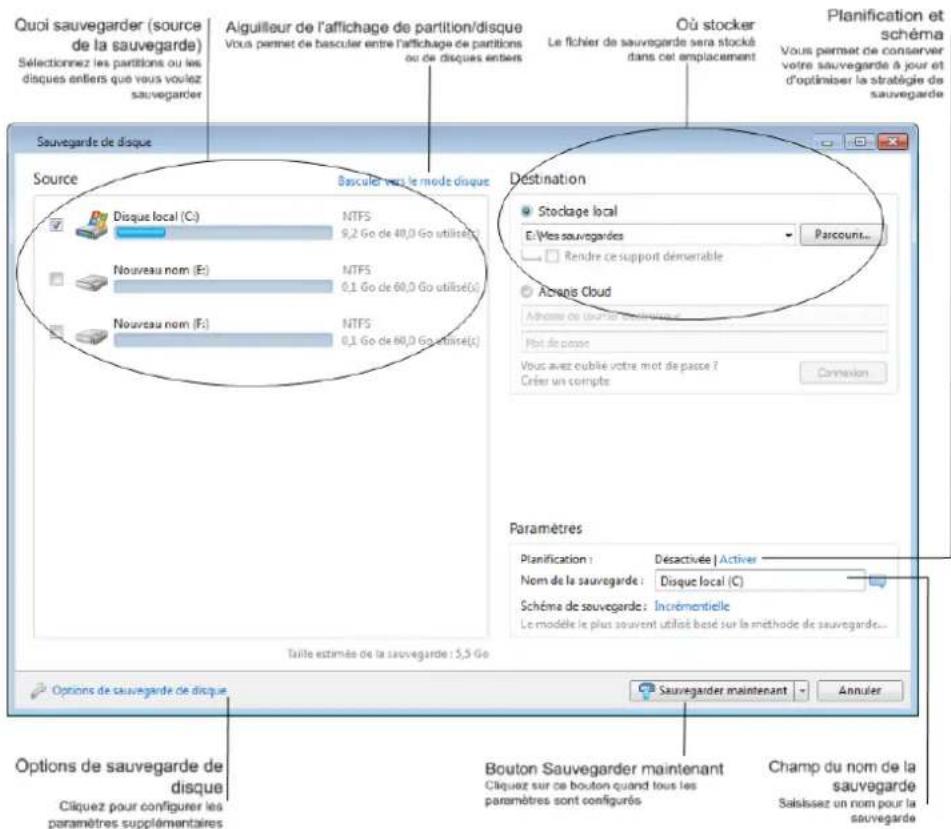Click the Annuler button
The image size is (951, 829).
pyautogui.click(x=859, y=691)
